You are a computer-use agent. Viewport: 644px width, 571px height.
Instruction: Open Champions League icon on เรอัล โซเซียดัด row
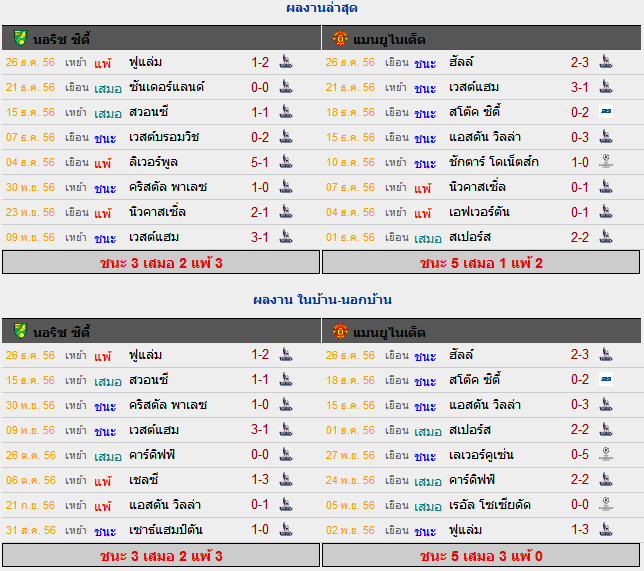[606, 504]
